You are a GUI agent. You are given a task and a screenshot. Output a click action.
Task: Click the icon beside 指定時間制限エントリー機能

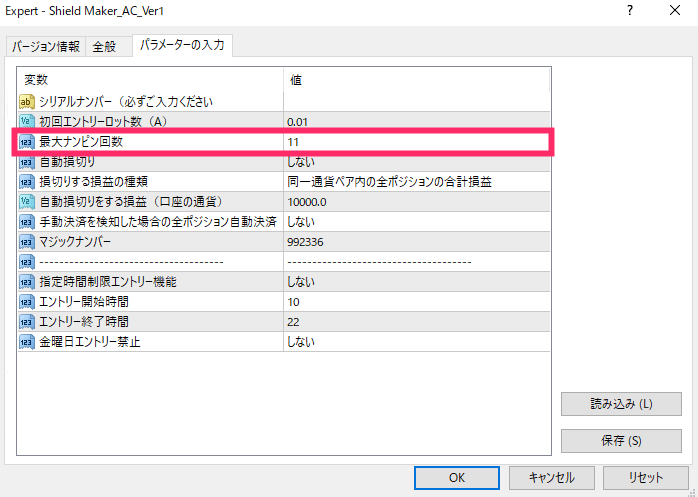pyautogui.click(x=27, y=282)
